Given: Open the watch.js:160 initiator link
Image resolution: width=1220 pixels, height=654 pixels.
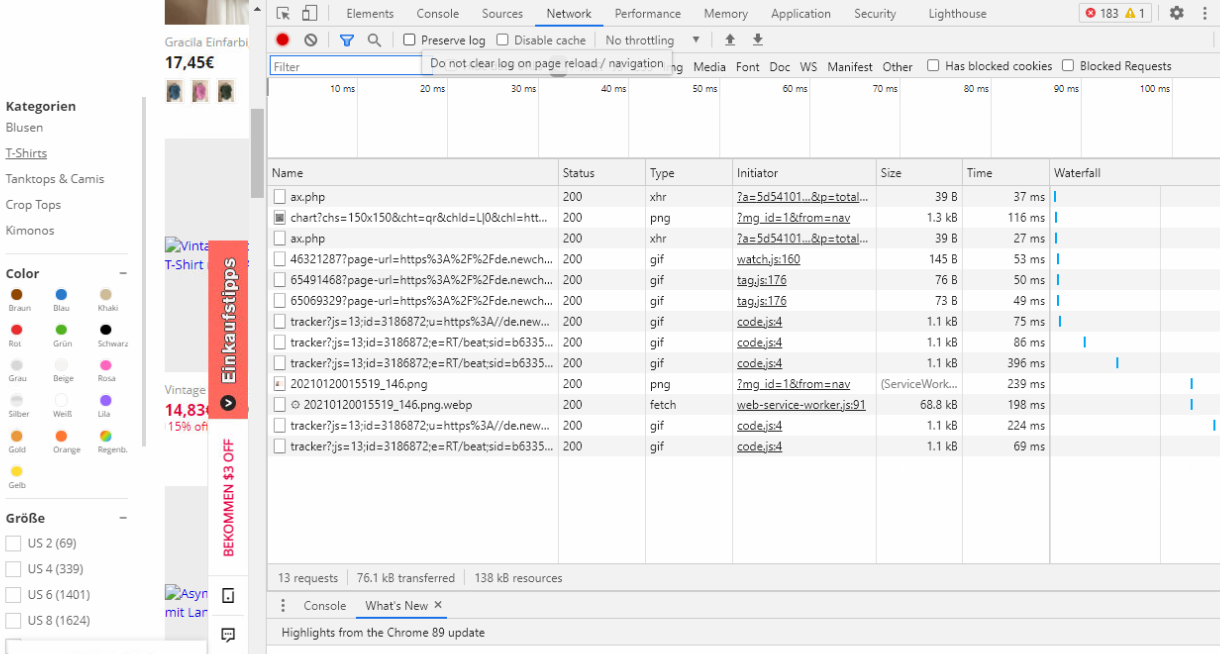Looking at the screenshot, I should (768, 259).
